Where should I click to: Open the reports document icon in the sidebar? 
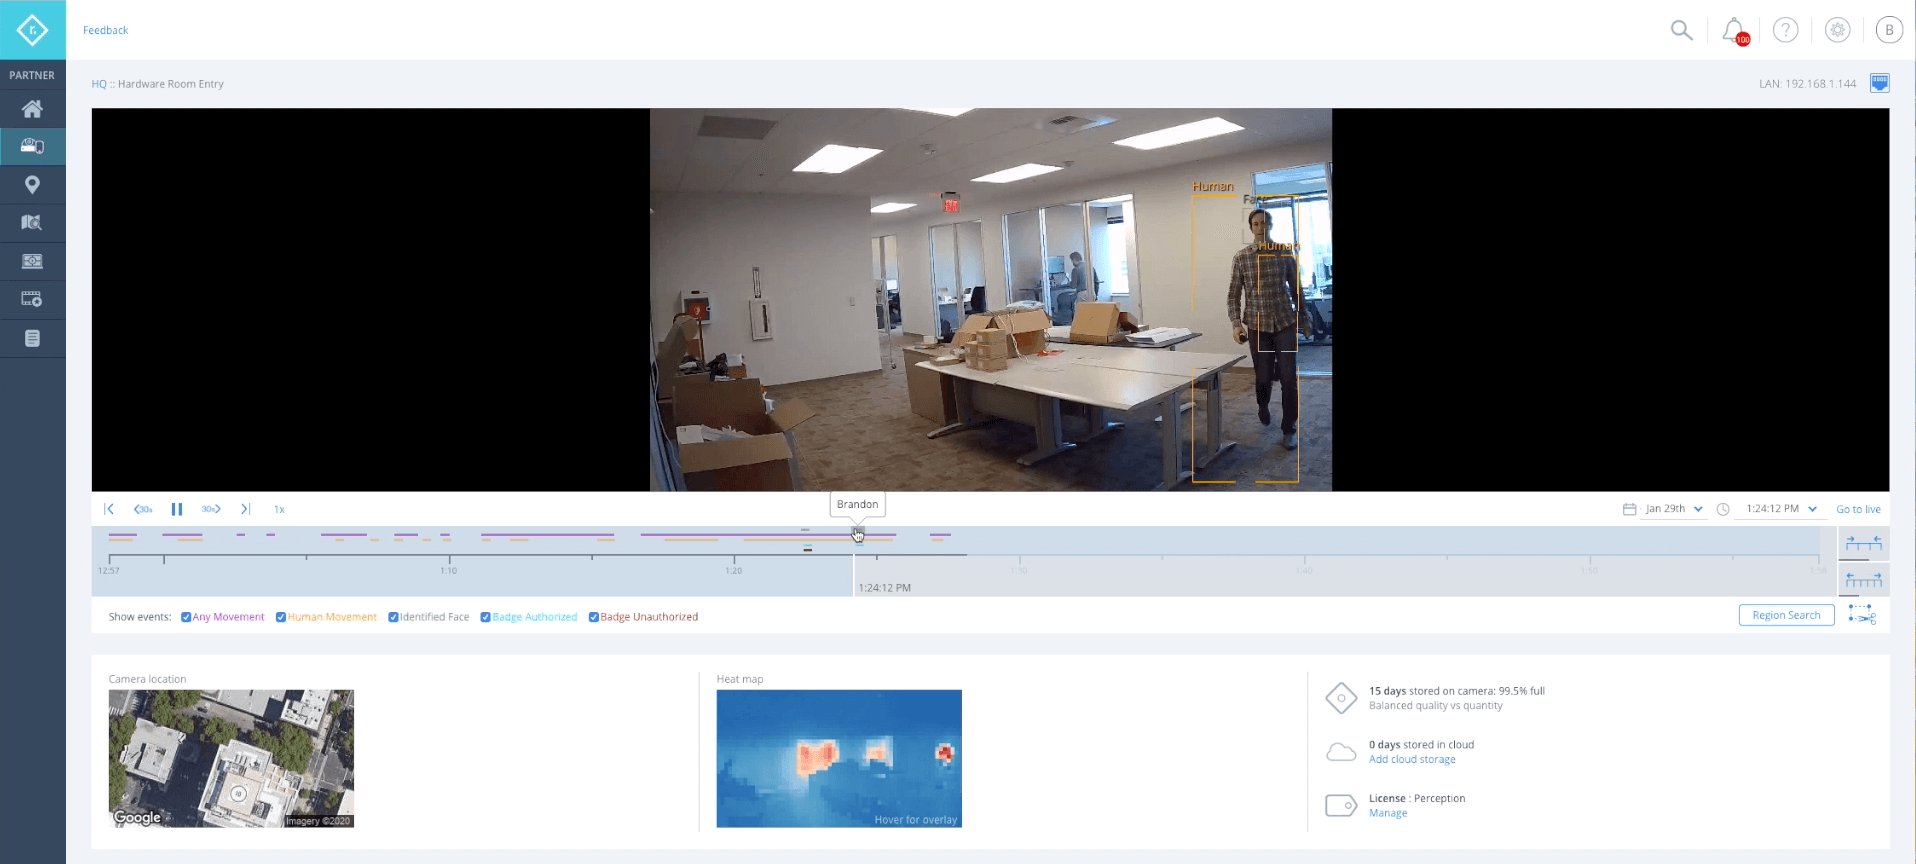pyautogui.click(x=32, y=338)
